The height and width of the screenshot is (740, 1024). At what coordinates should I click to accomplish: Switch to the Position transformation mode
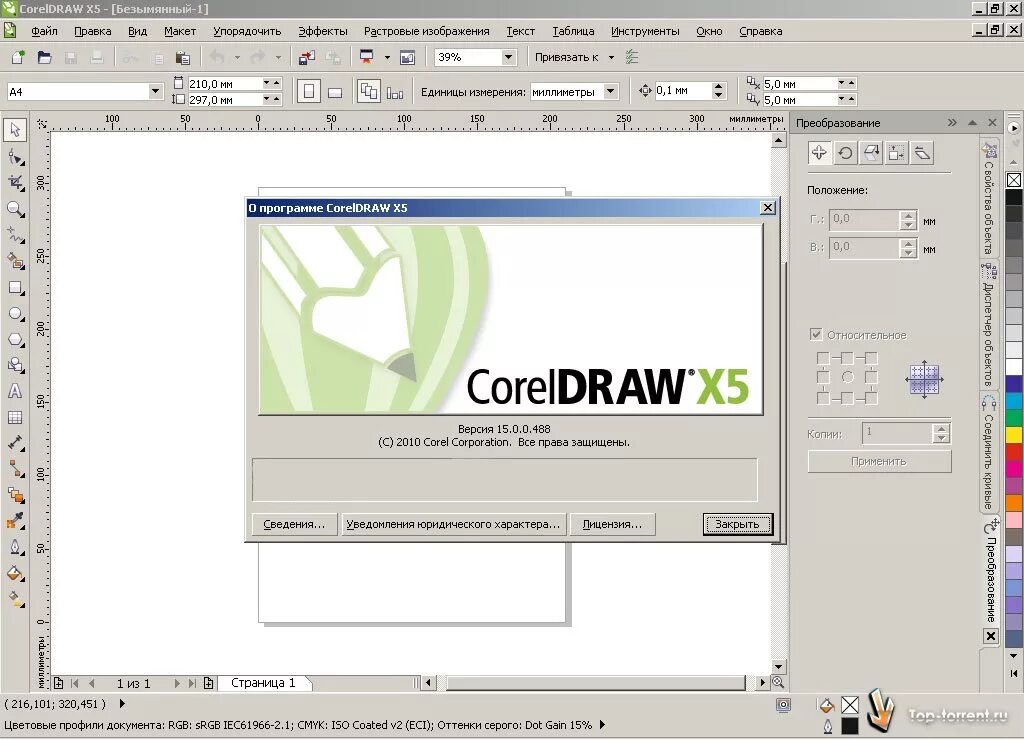point(819,153)
